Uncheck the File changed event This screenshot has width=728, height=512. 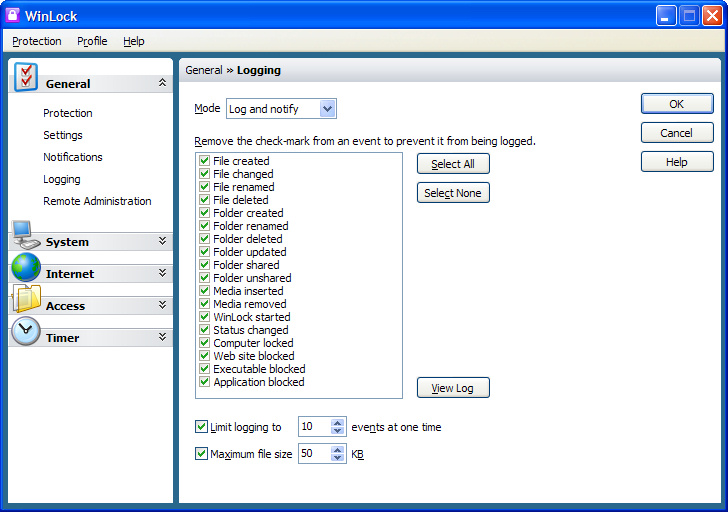204,174
